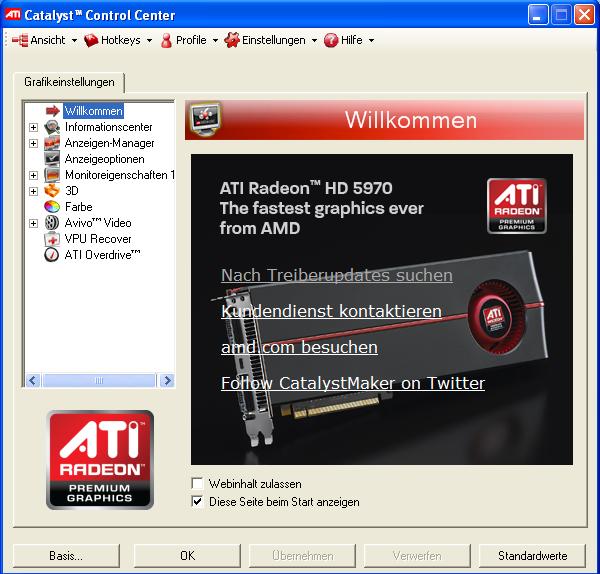Image resolution: width=600 pixels, height=574 pixels.
Task: Click the ATI Radeon HD 5970 headline
Action: (x=306, y=188)
